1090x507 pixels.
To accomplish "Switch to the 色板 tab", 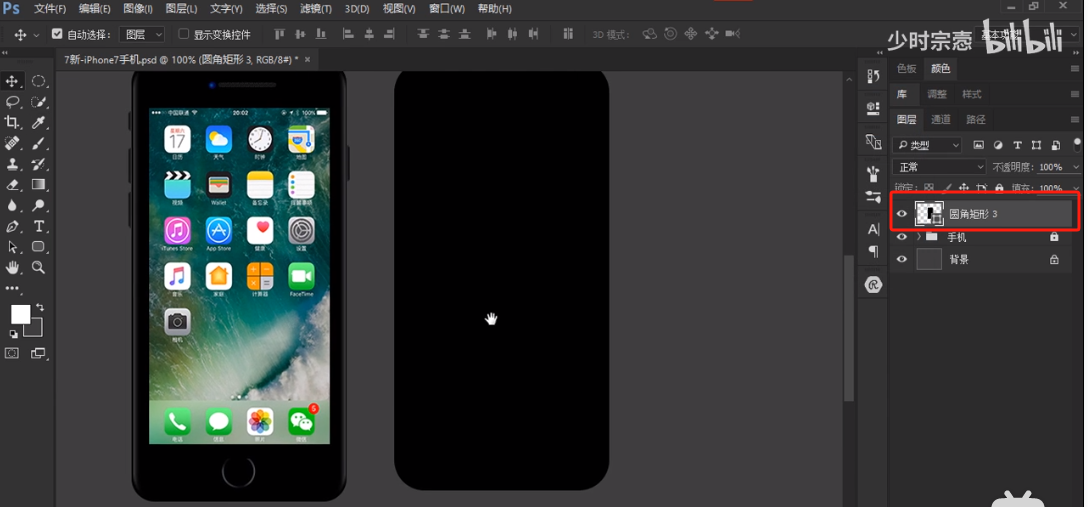I will click(906, 68).
